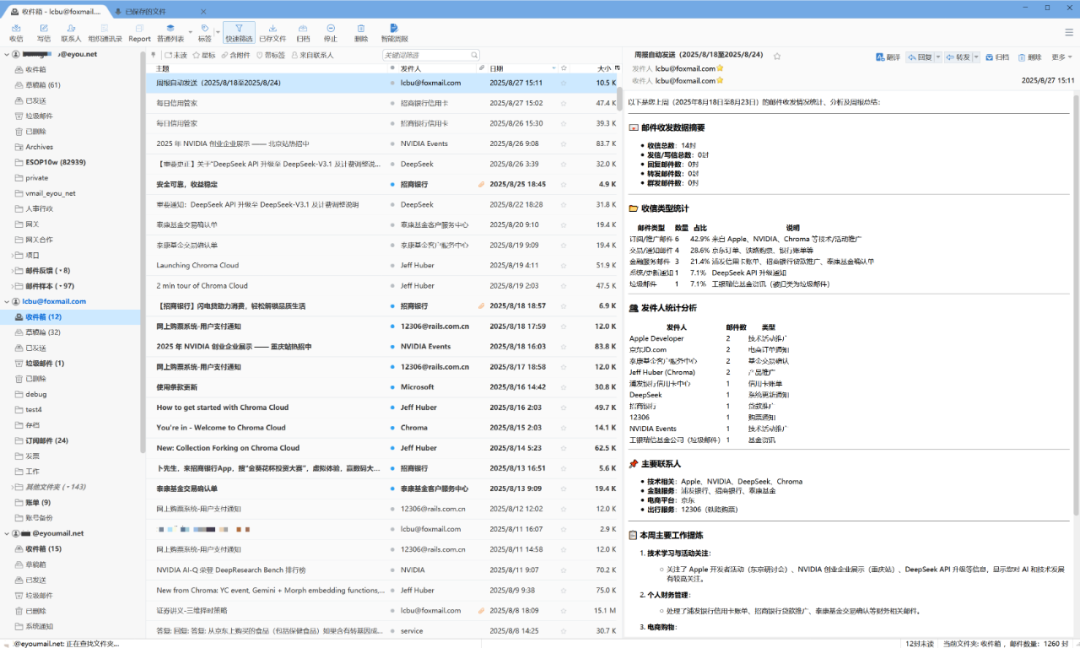Enable the 未读 unread filter

176,55
